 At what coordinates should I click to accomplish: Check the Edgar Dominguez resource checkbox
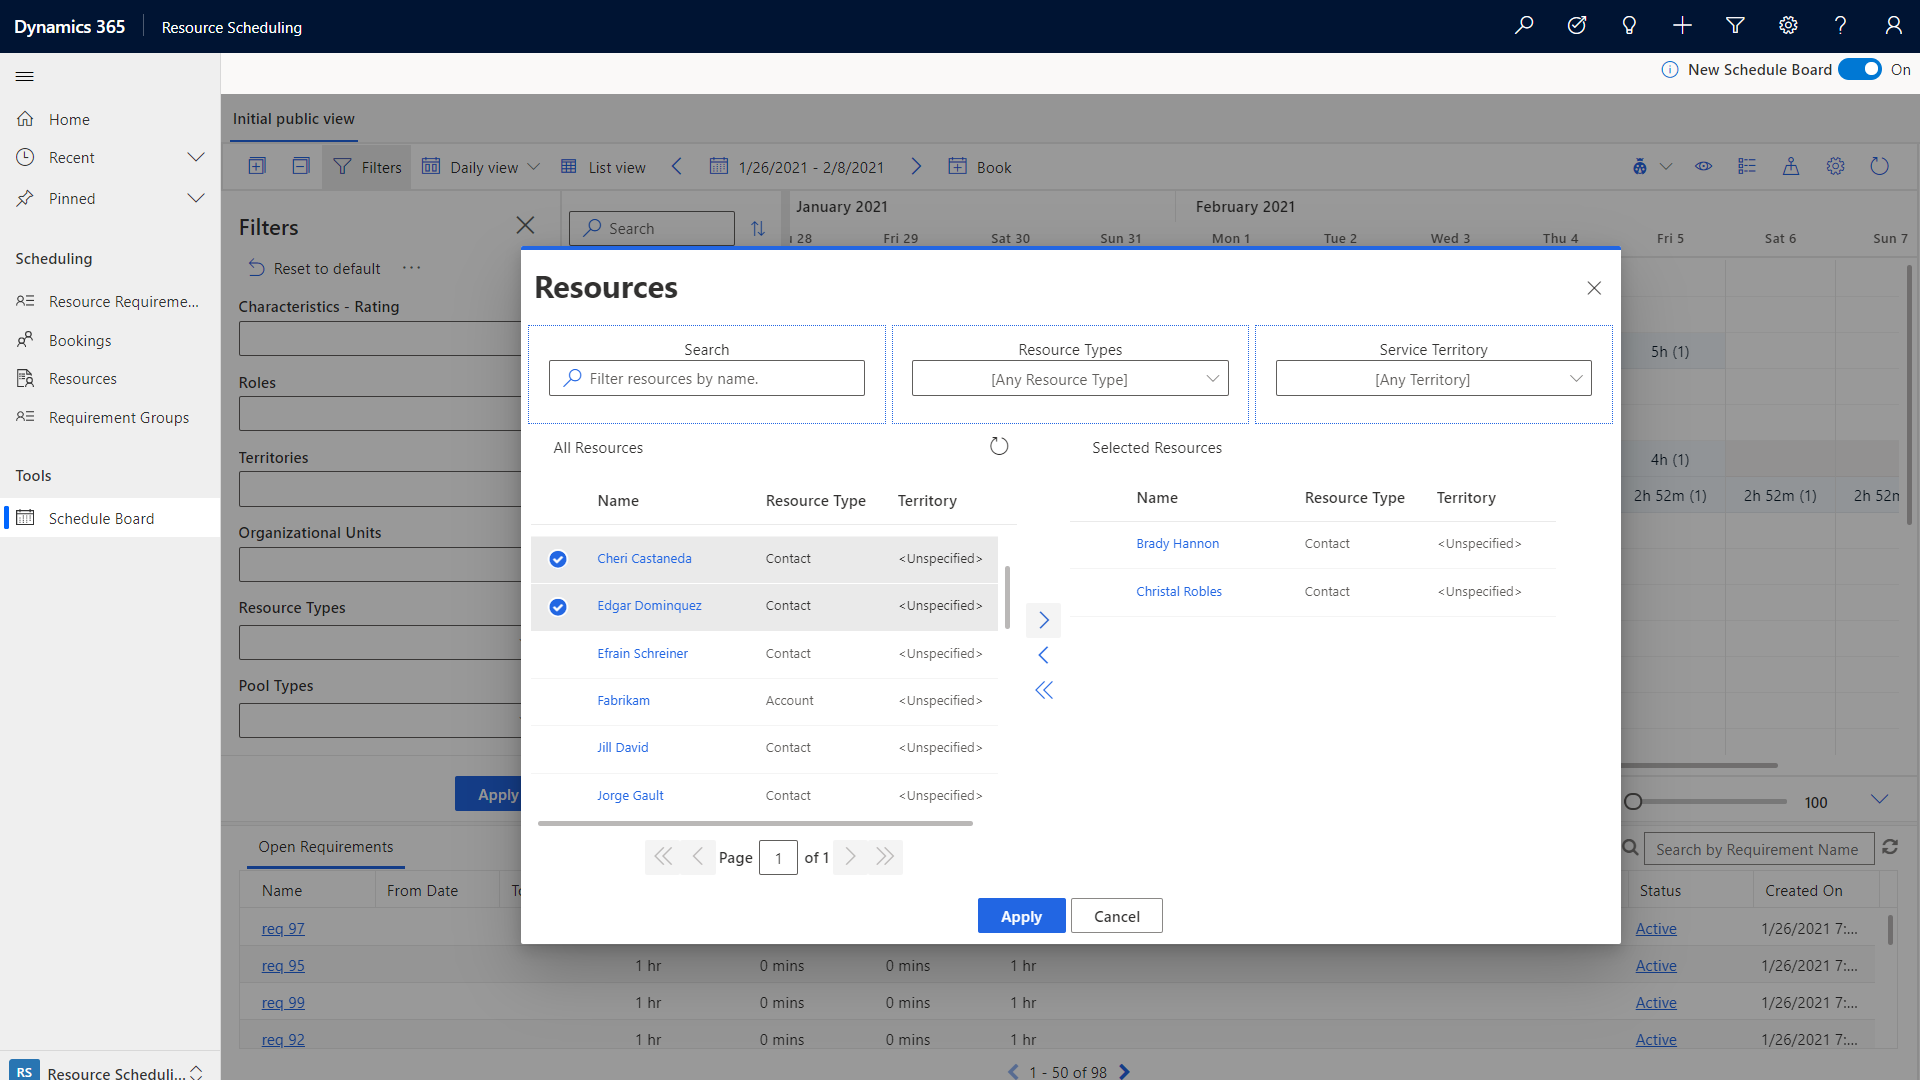coord(558,605)
